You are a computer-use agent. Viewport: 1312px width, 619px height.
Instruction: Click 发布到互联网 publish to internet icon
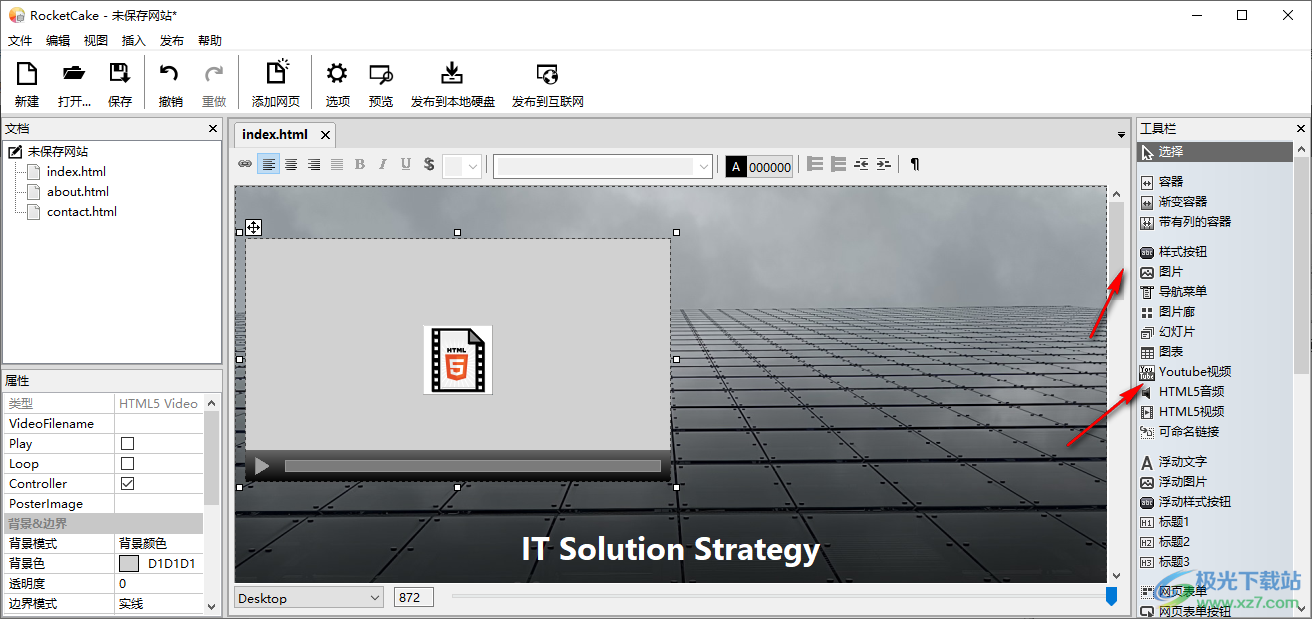547,74
